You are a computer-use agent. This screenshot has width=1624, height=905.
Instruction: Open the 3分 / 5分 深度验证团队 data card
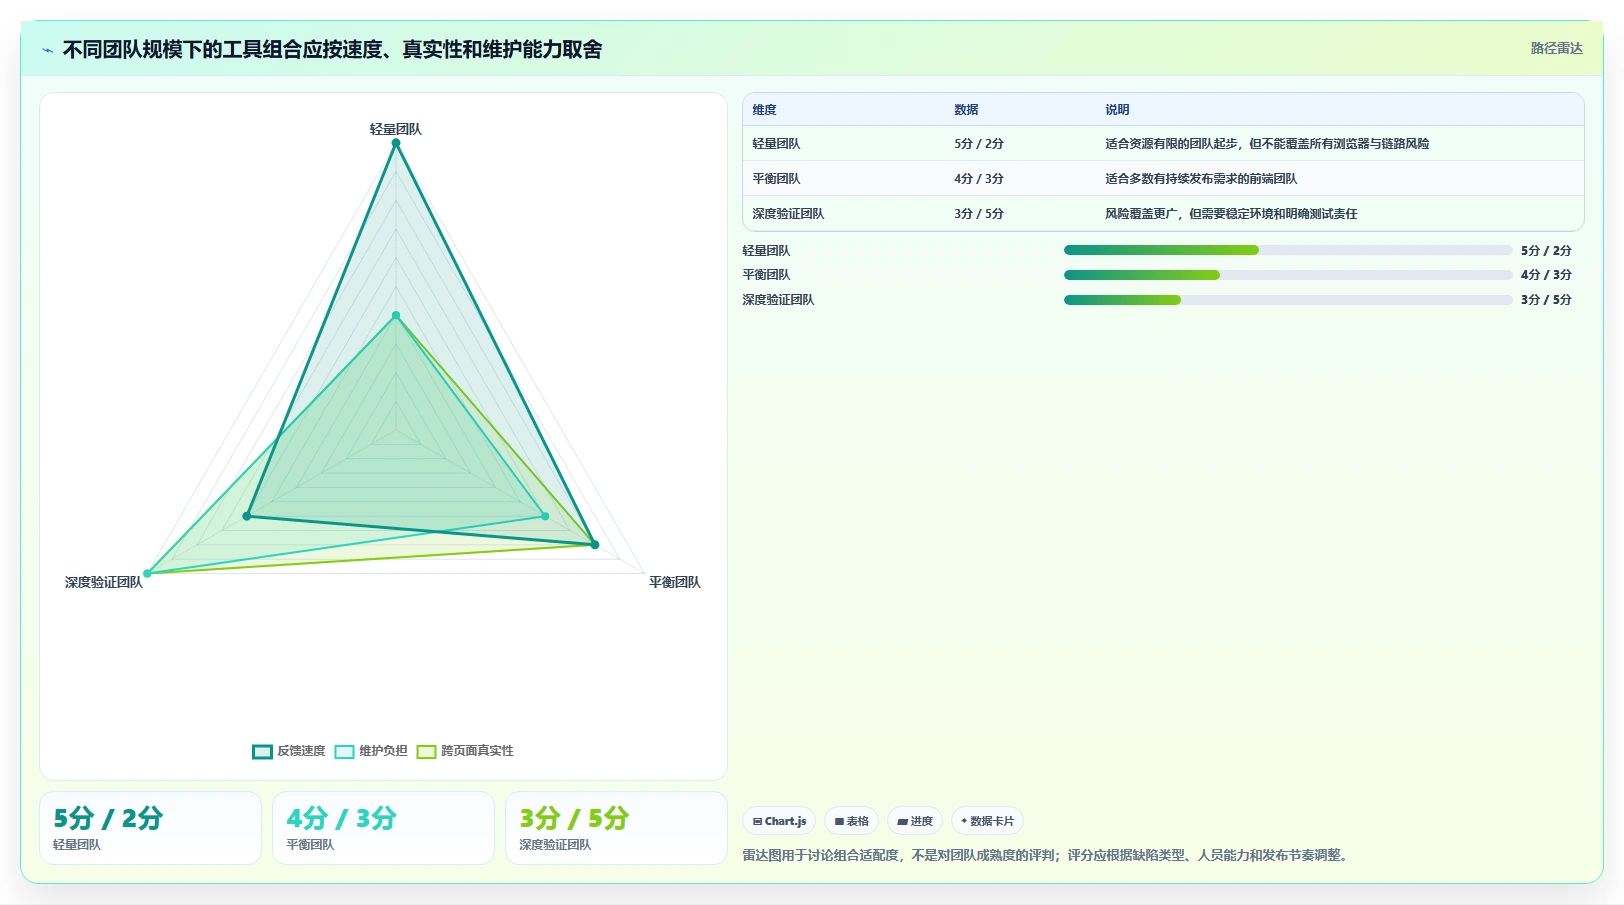point(616,828)
